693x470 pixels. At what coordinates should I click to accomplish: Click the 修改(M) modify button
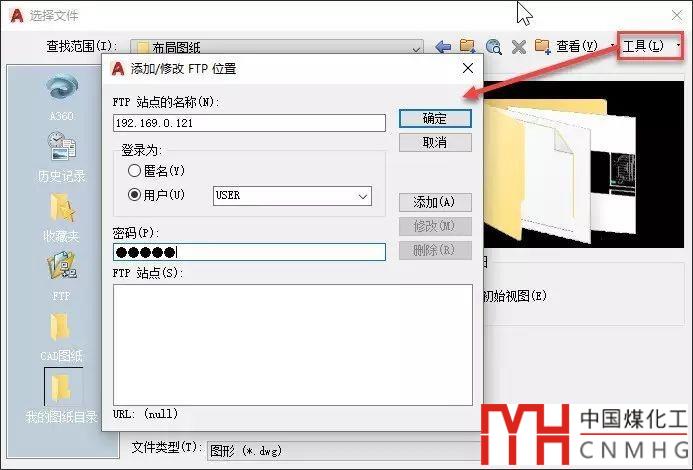click(435, 226)
